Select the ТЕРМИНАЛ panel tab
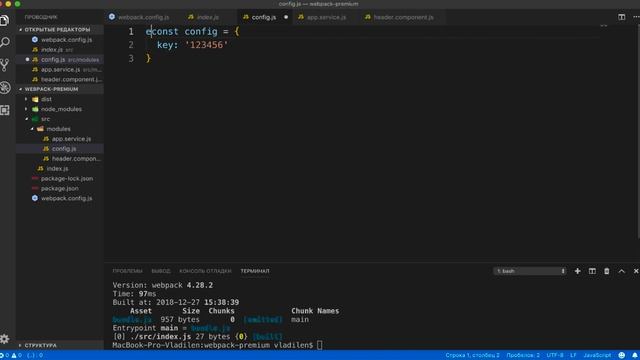 (x=255, y=271)
